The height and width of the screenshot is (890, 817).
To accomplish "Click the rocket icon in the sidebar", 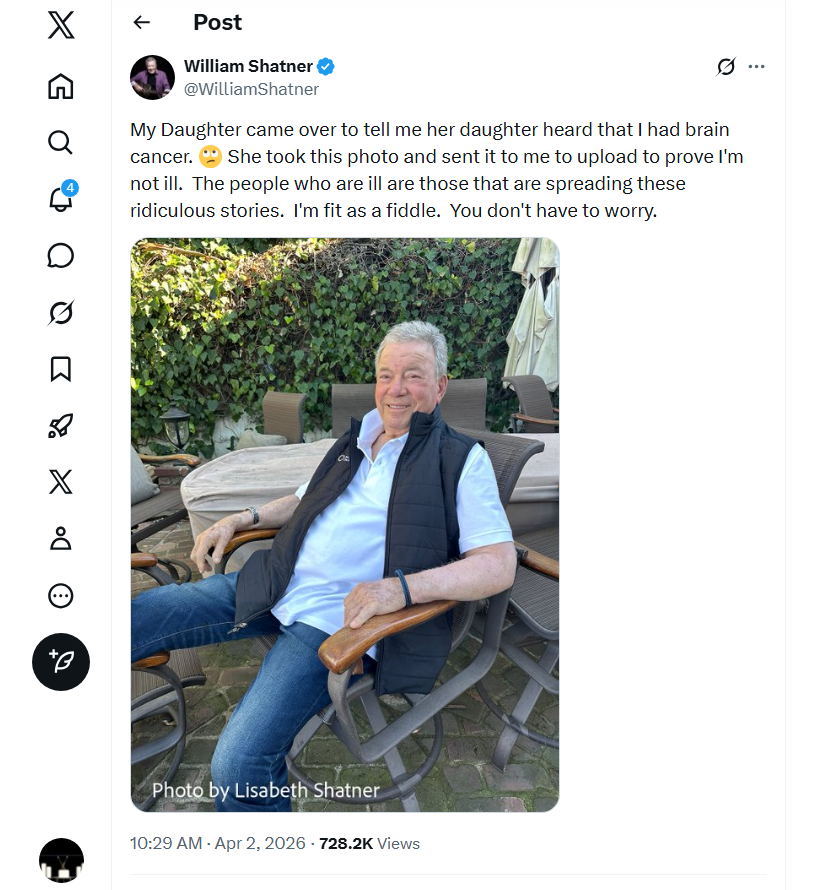I will click(61, 426).
